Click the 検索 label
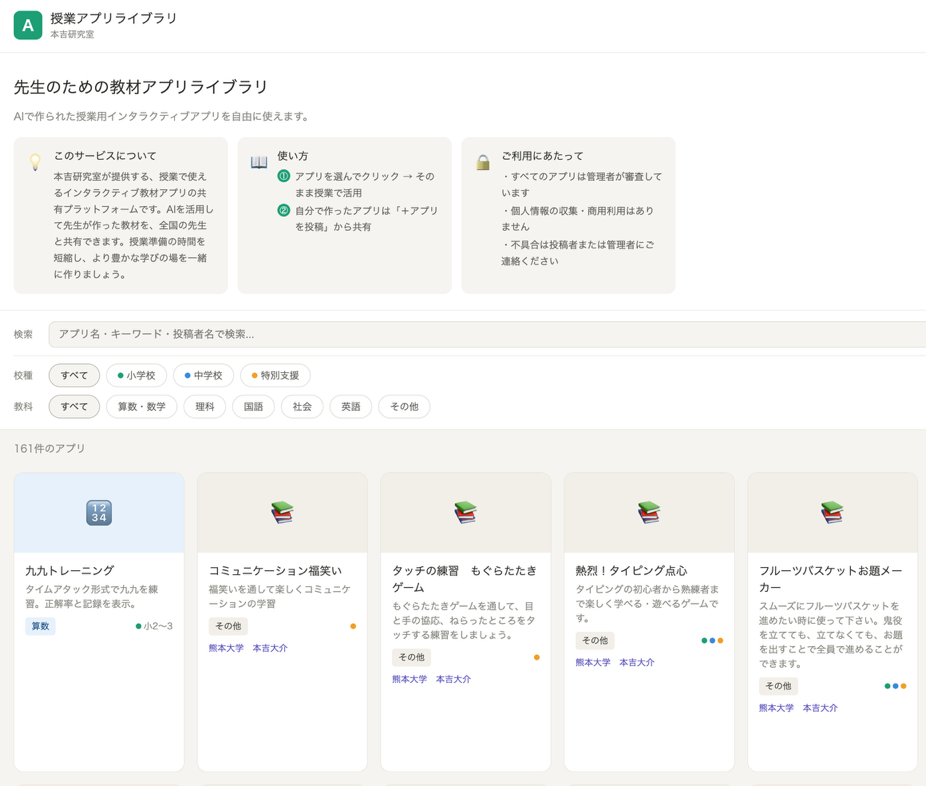926x786 pixels. click(23, 334)
